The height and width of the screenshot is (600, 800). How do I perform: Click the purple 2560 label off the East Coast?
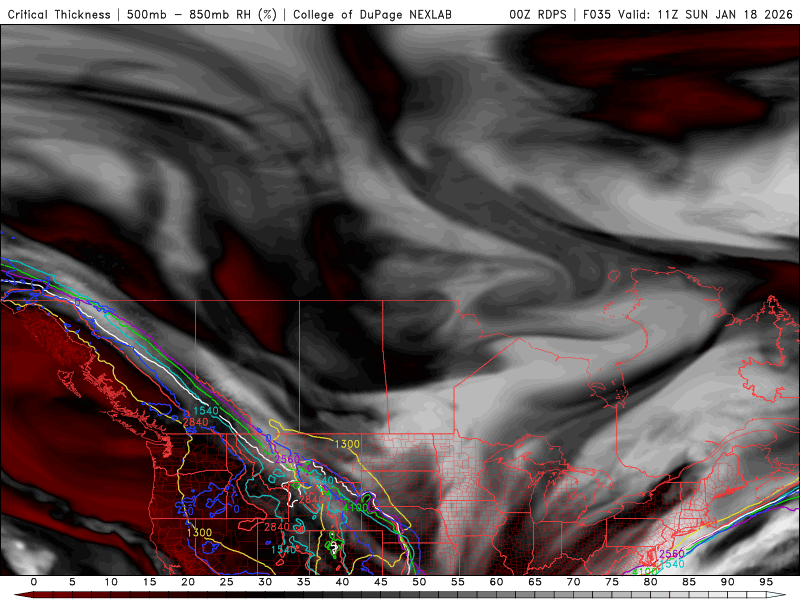(x=671, y=554)
